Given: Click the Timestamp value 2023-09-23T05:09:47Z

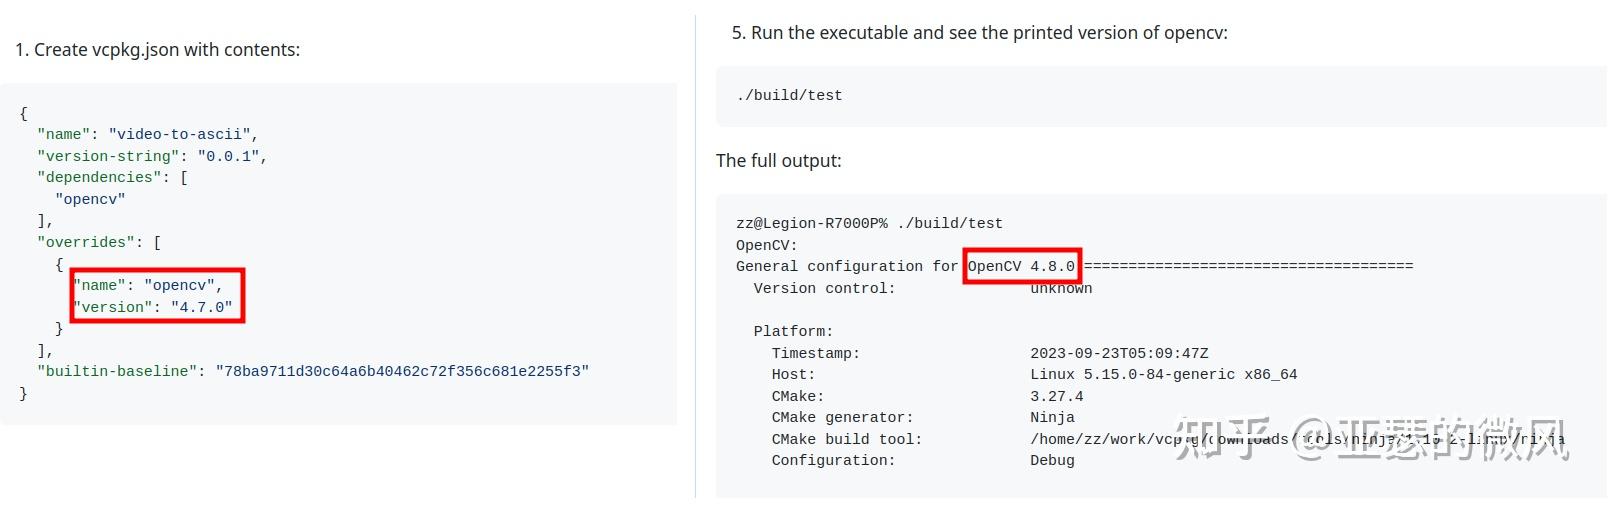Looking at the screenshot, I should click(1119, 353).
